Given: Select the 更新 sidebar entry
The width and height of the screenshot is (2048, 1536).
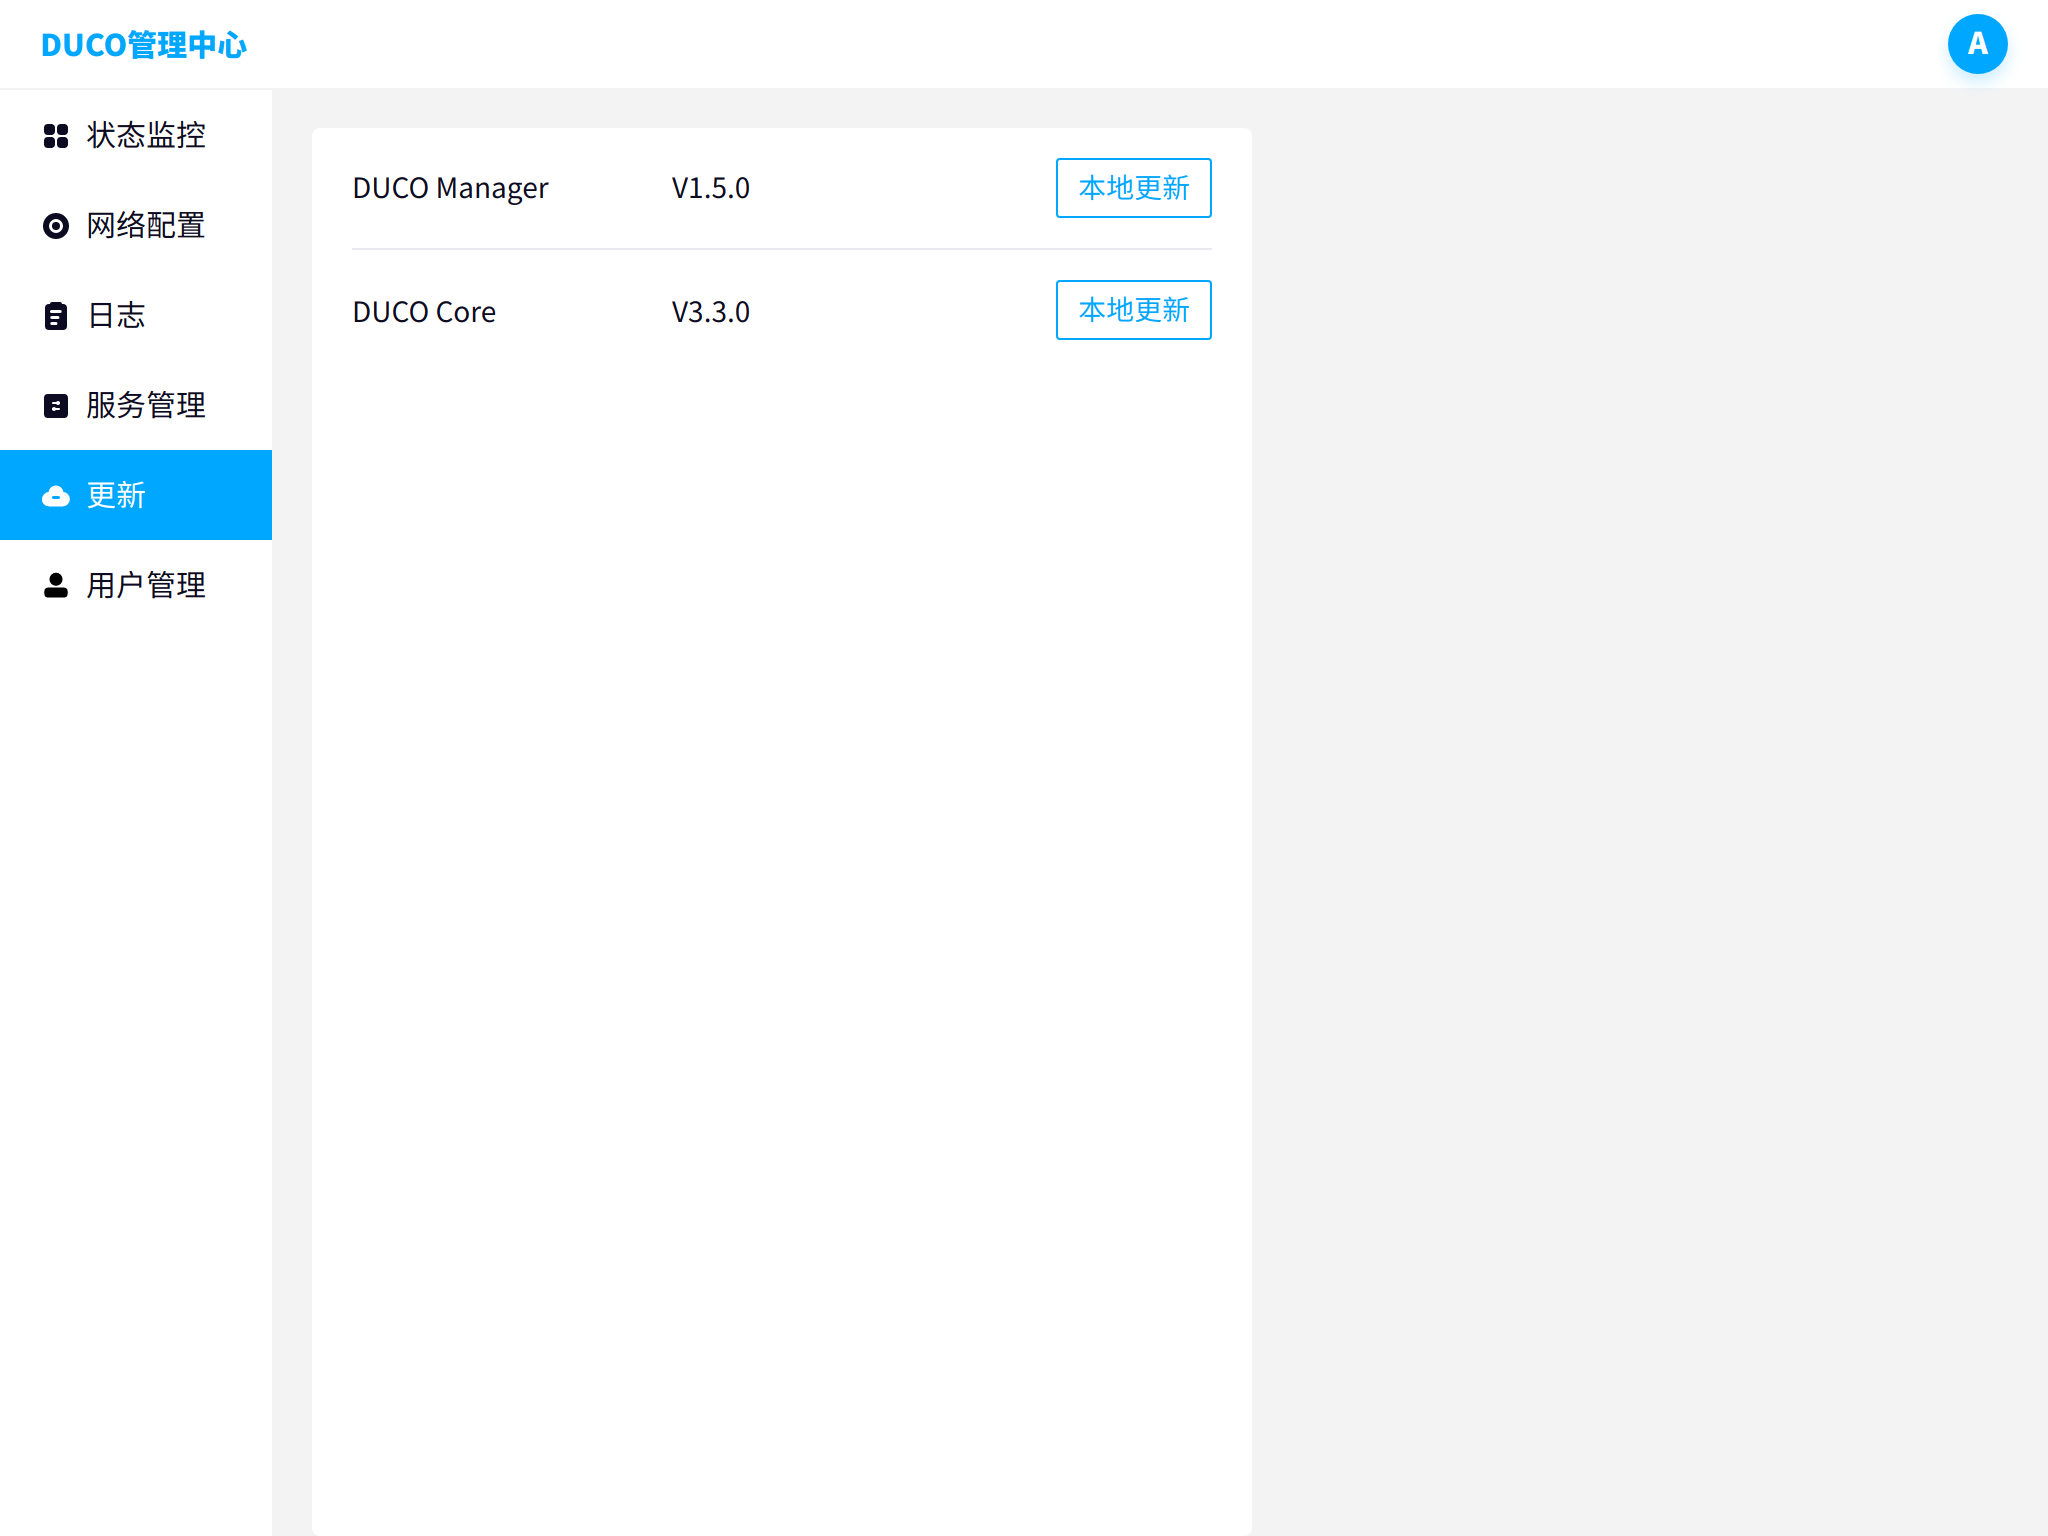Looking at the screenshot, I should (116, 496).
